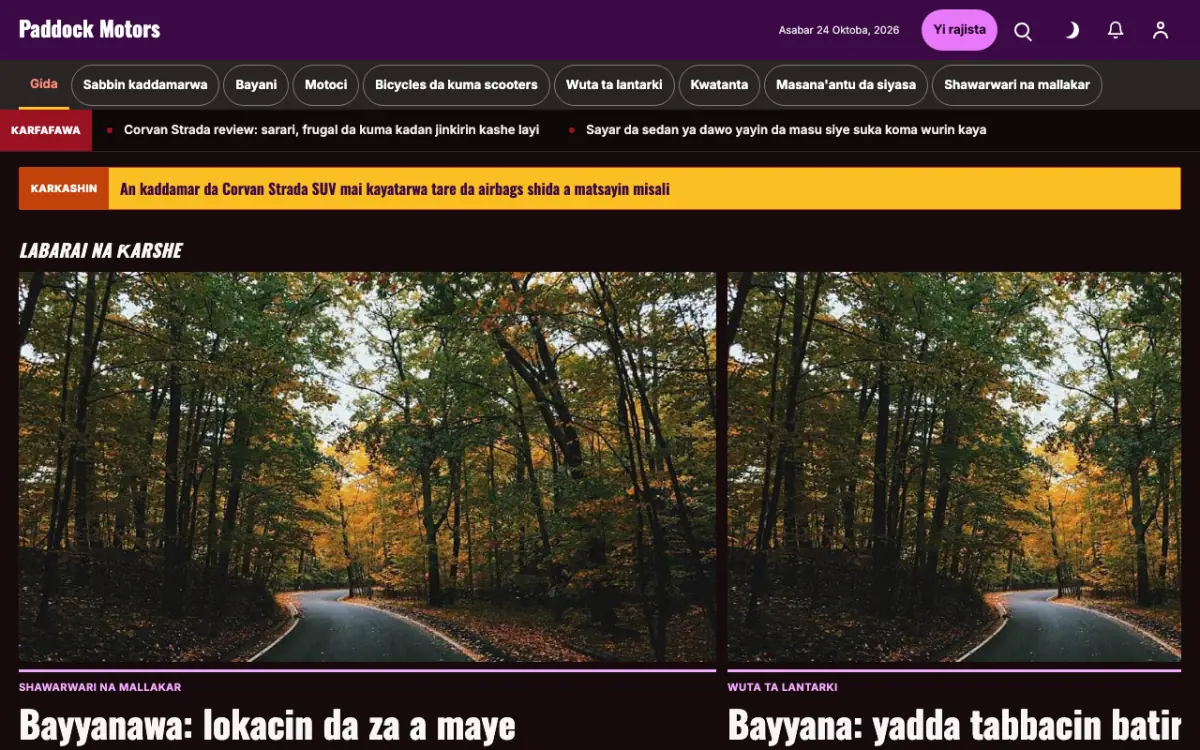Screen dimensions: 1200x750
Task: Click the LABARAI NA KARSHE heading
Action: 101,250
